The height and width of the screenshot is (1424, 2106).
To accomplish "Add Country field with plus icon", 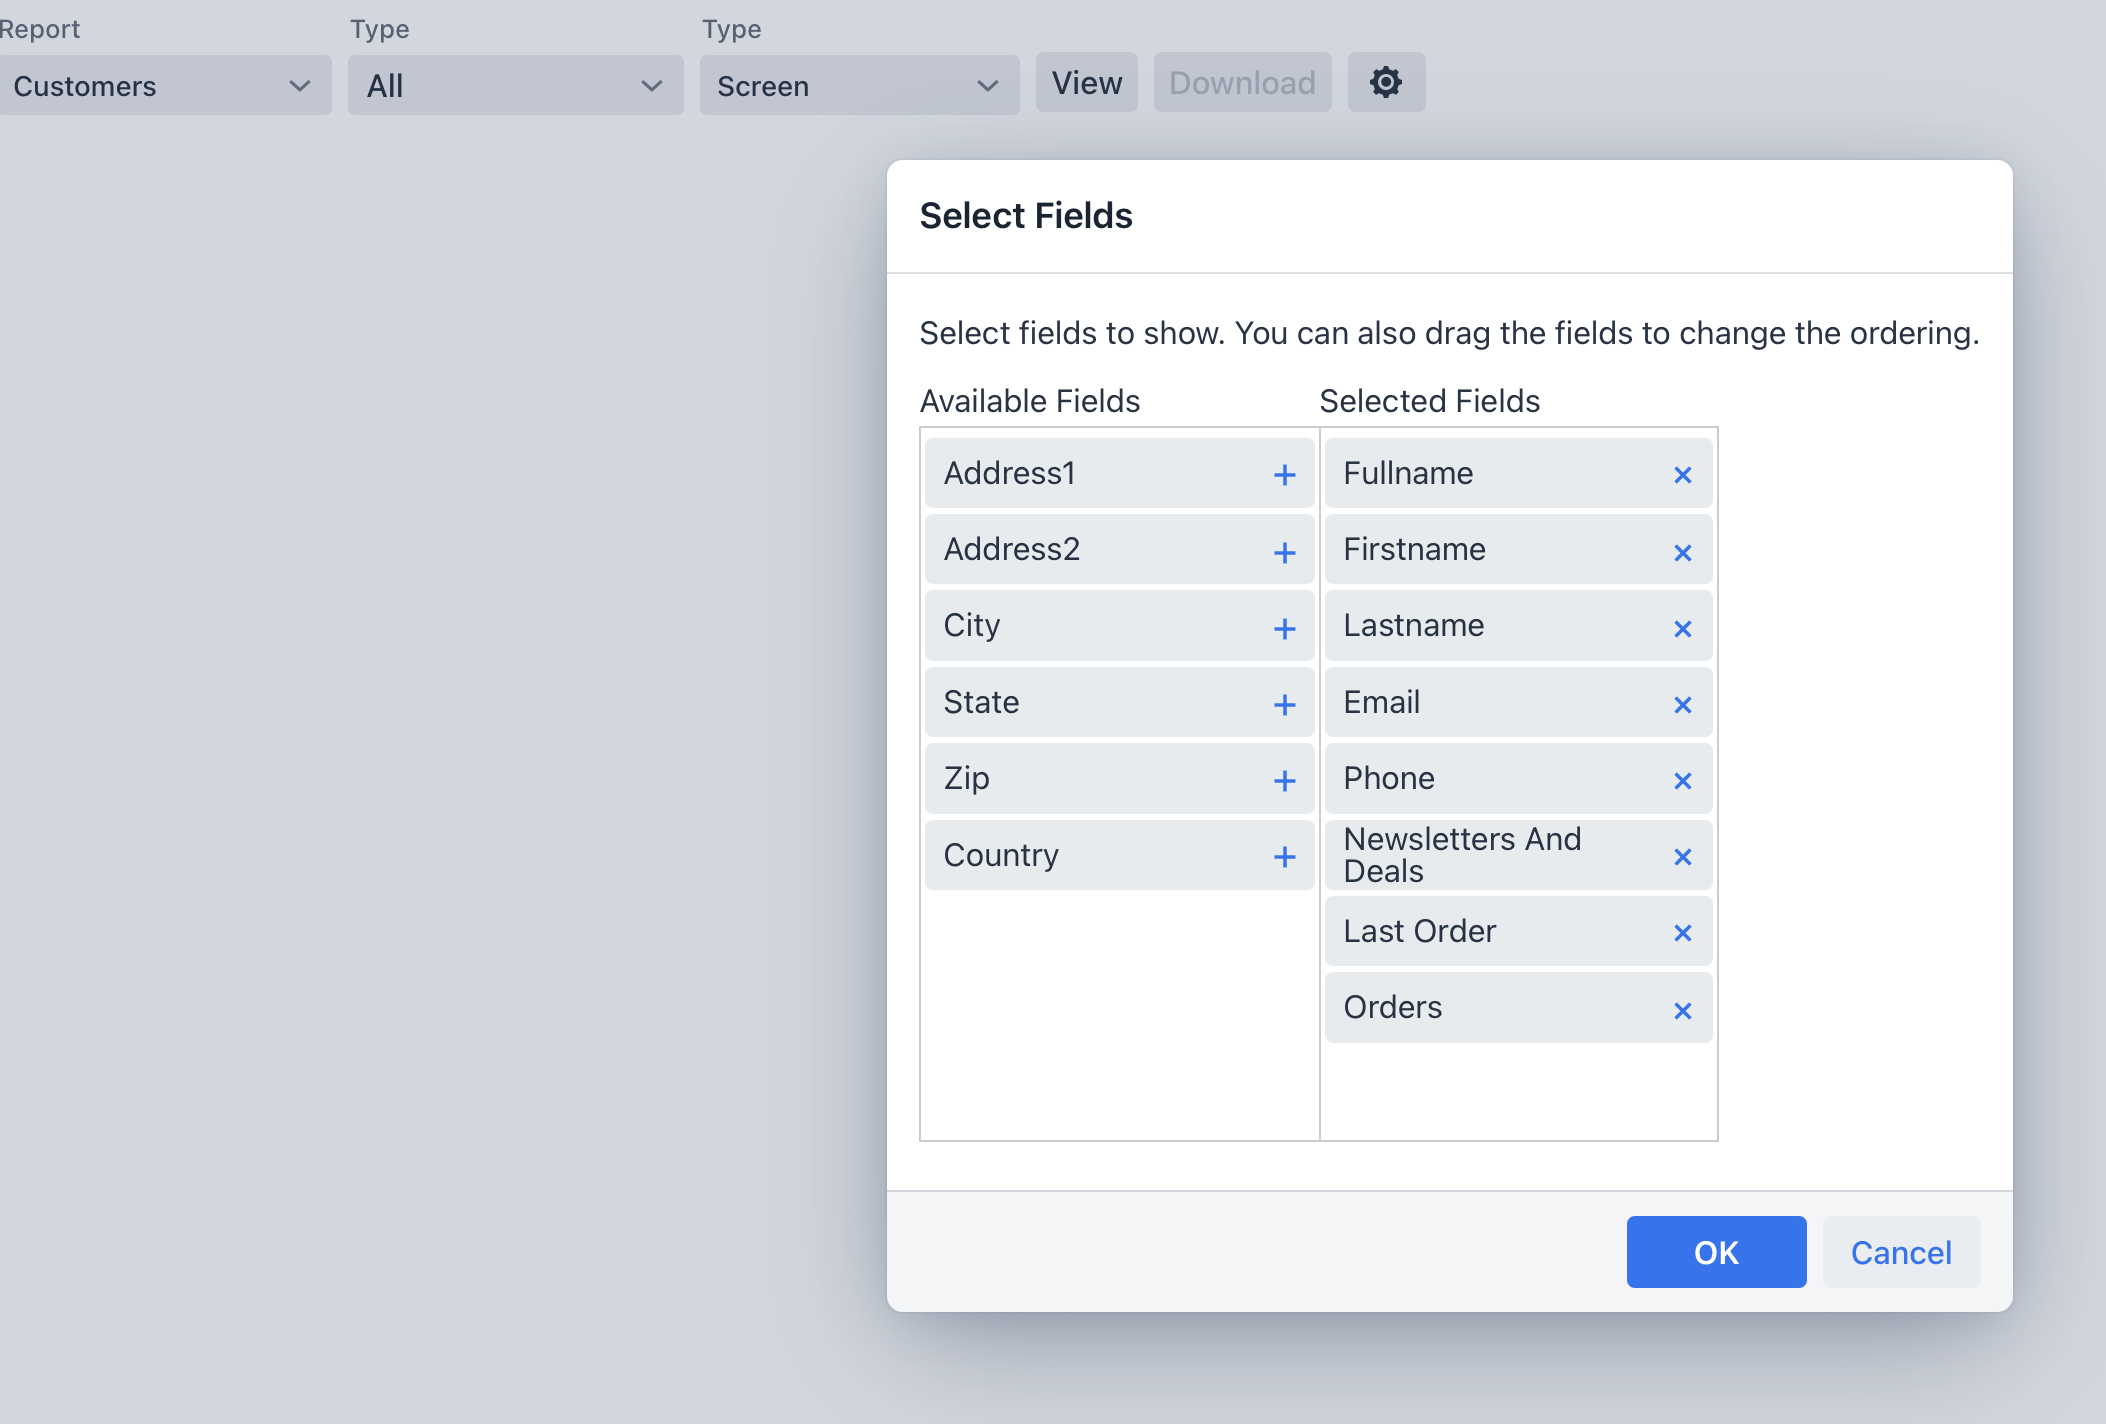I will [1284, 857].
